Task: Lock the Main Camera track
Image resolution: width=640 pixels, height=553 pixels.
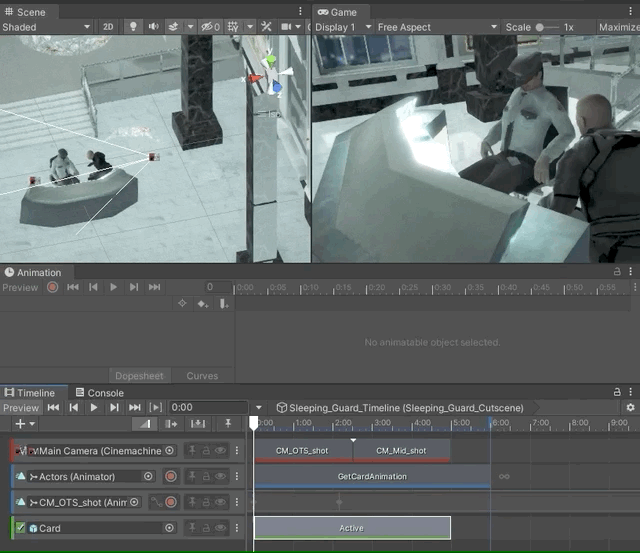Action: tap(206, 451)
